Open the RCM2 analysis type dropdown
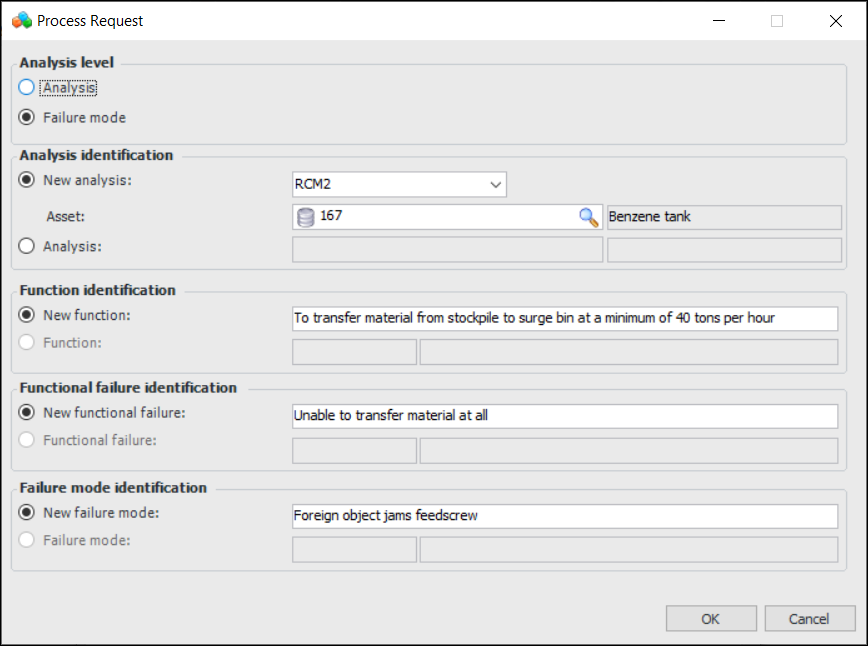Image resolution: width=868 pixels, height=646 pixels. (x=494, y=185)
